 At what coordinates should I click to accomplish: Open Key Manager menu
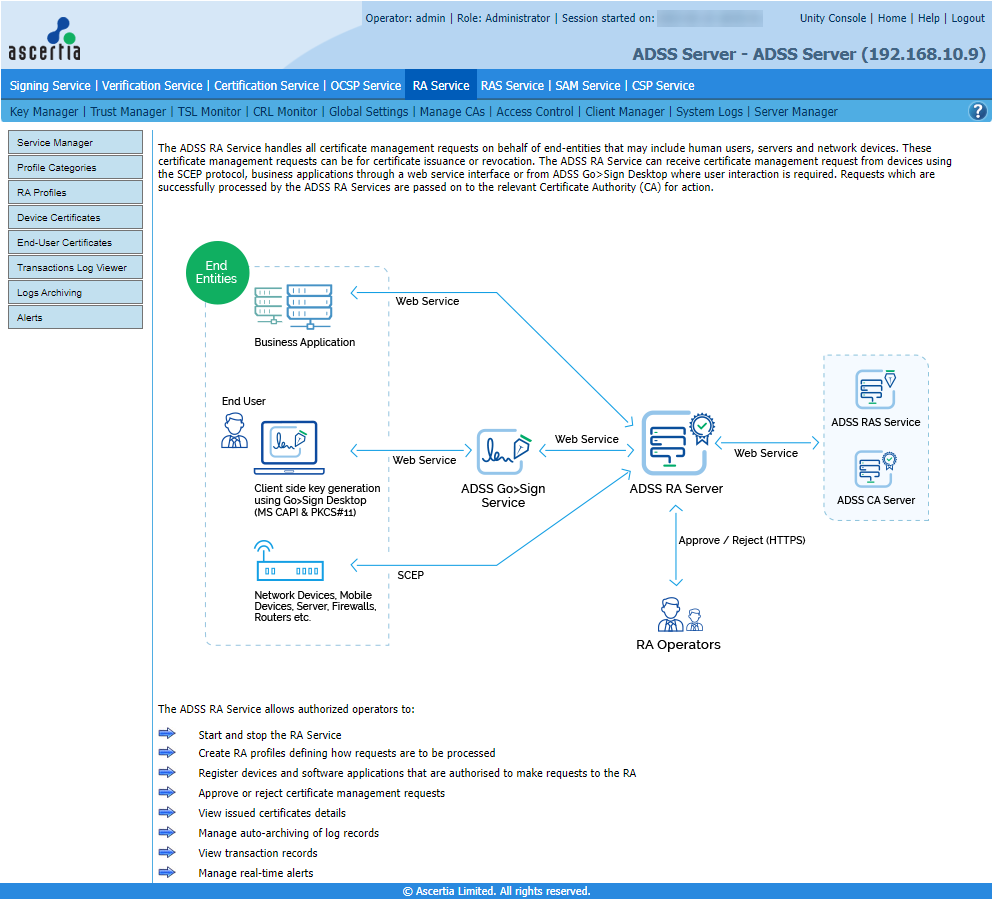tap(44, 112)
